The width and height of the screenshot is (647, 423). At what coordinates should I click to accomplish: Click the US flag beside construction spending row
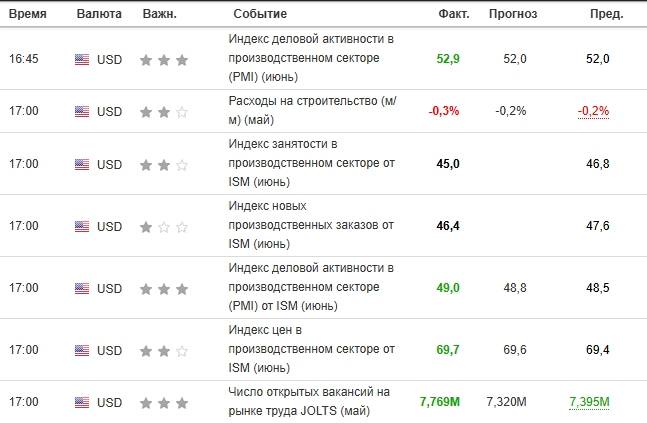(x=82, y=111)
